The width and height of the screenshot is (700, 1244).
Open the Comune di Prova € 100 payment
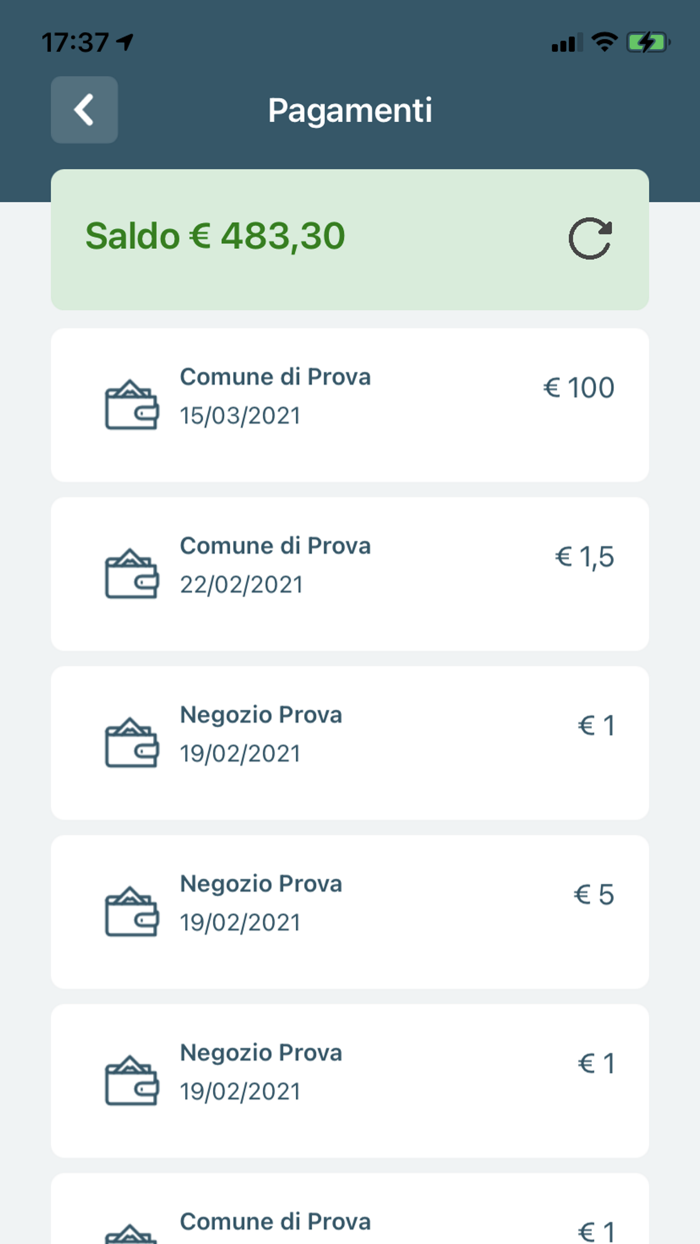pos(350,405)
